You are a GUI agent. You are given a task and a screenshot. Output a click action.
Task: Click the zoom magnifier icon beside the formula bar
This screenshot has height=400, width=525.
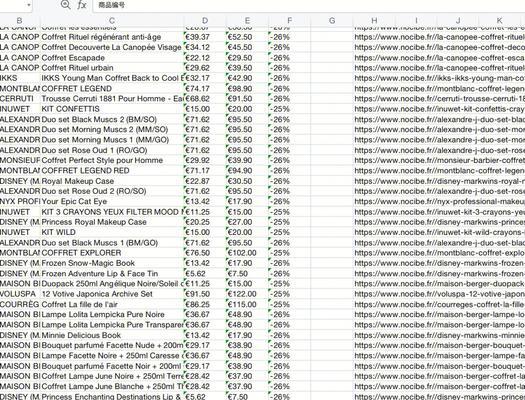pyautogui.click(x=66, y=5)
